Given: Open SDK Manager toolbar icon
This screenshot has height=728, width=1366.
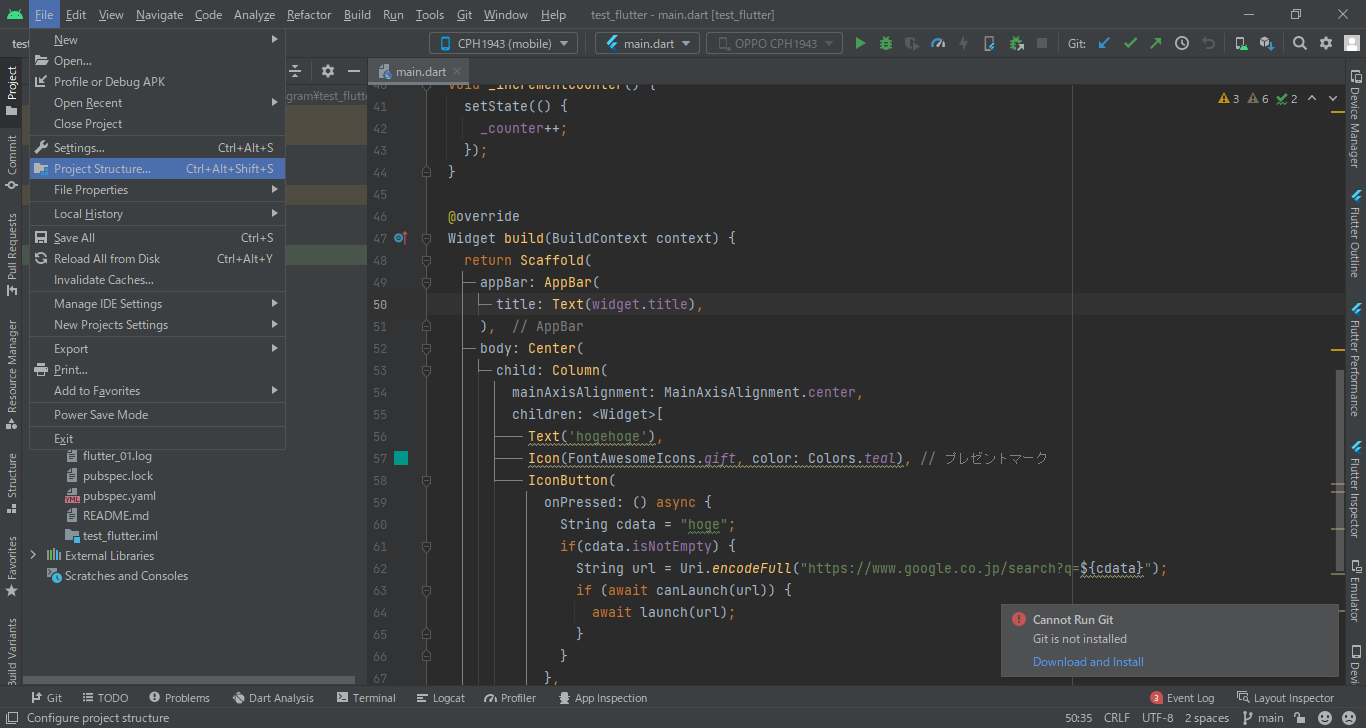Looking at the screenshot, I should pos(1267,43).
